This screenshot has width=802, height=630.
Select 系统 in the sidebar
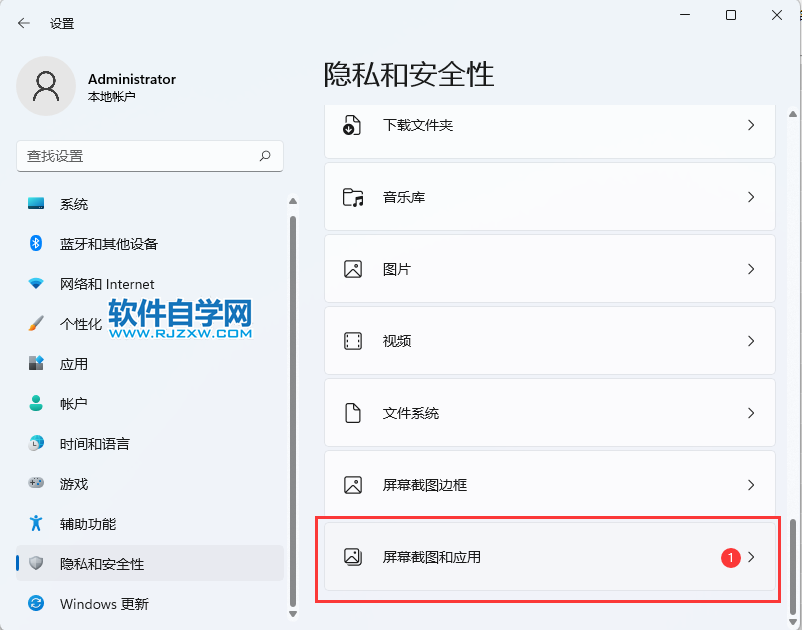[74, 204]
